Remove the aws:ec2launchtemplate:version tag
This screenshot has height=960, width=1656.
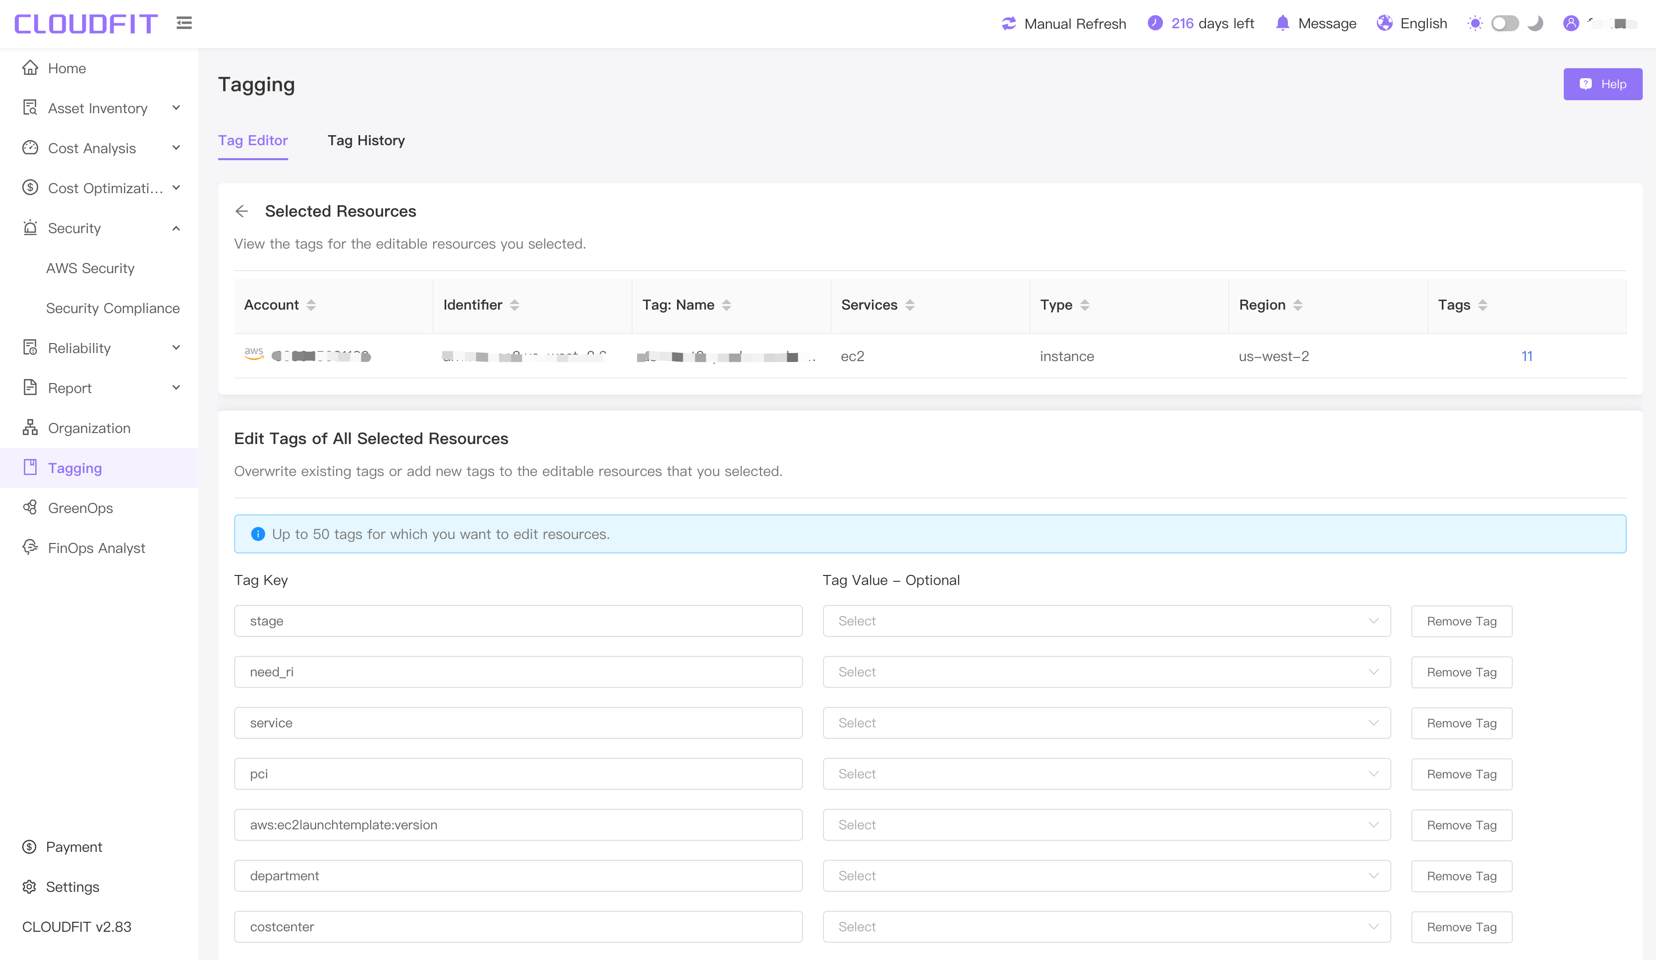[x=1461, y=825]
